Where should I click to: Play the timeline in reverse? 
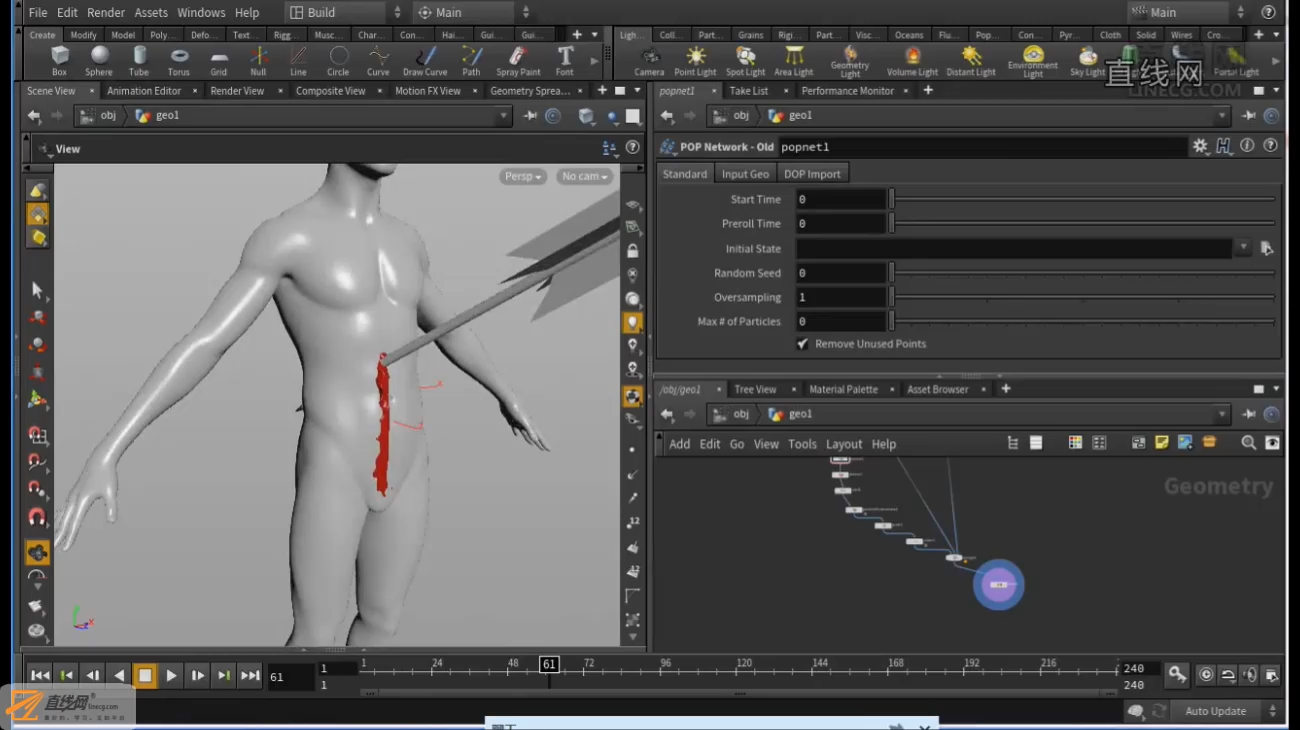[119, 676]
